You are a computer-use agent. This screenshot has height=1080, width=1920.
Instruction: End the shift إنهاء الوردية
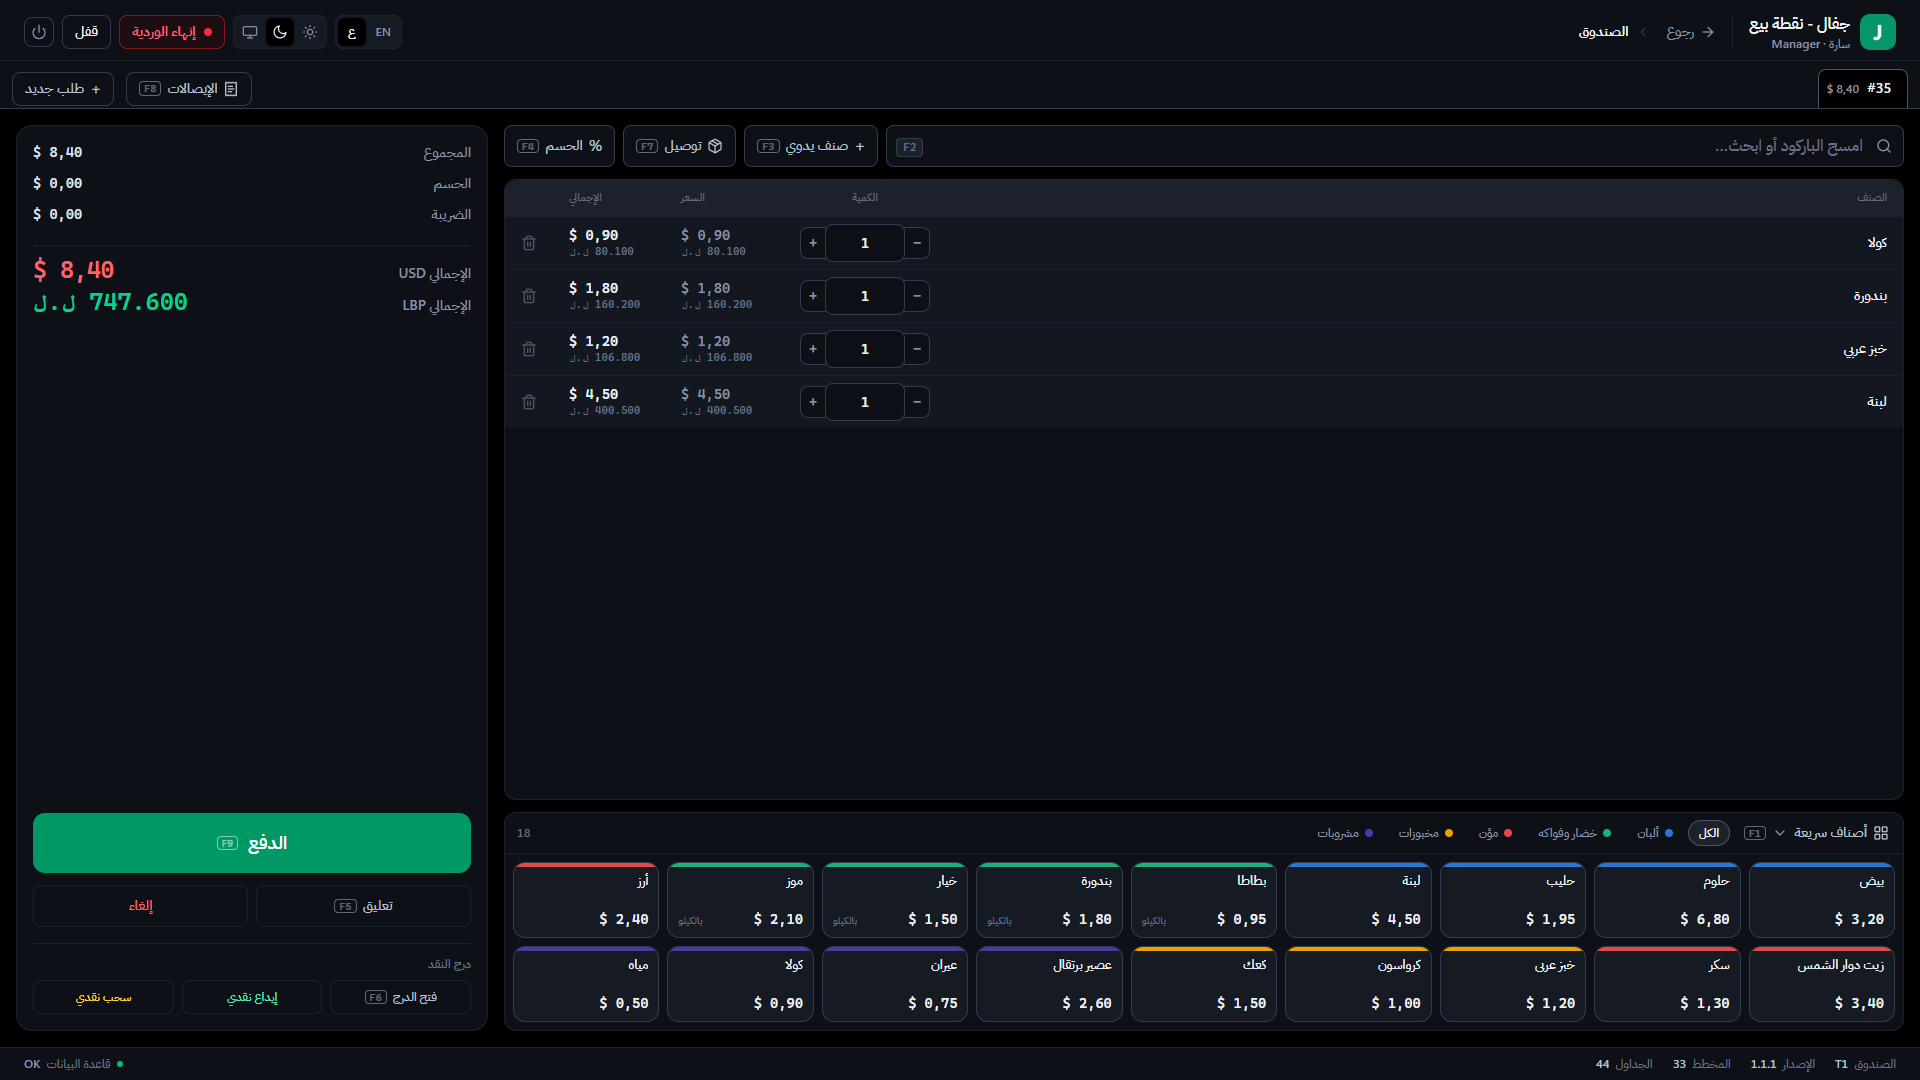click(172, 32)
